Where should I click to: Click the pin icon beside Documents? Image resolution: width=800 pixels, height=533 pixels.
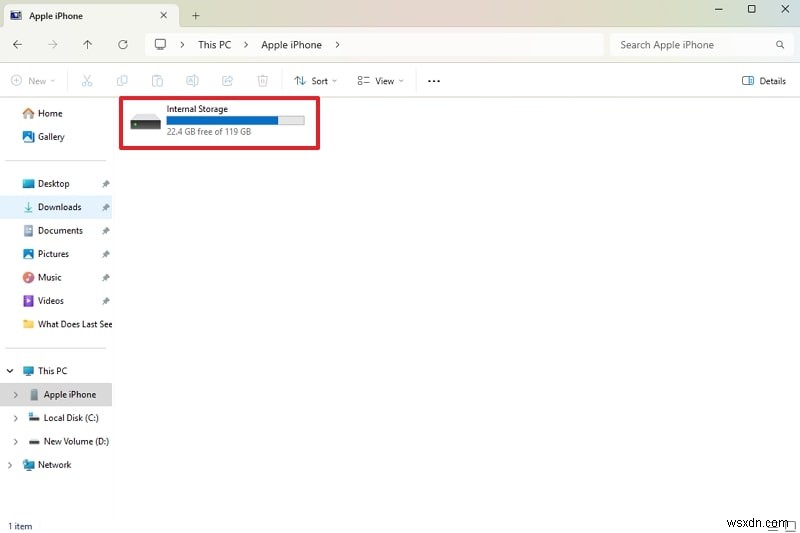click(106, 231)
